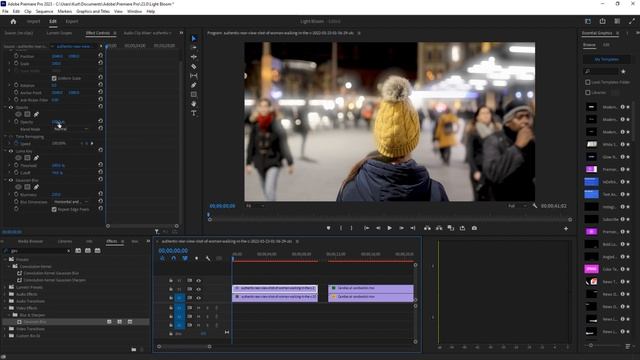Screen dimensions: 640x360
Task: Use pen mask under Gaussian Blur
Action: pyautogui.click(x=36, y=187)
